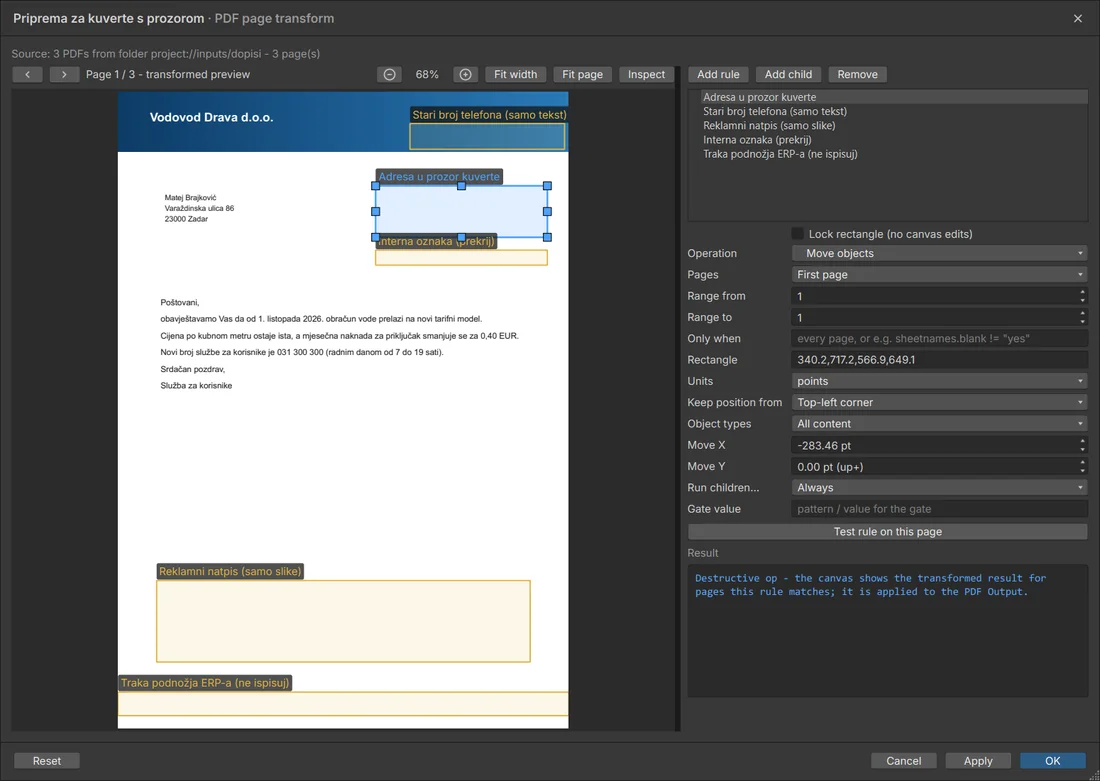Click the Add rule button
1100x781 pixels.
[x=718, y=74]
